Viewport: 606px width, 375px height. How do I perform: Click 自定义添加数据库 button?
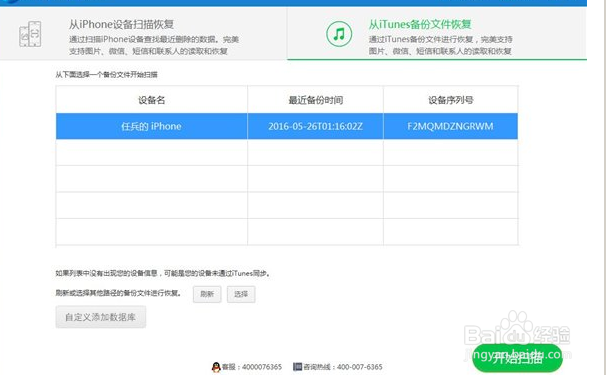coord(100,317)
